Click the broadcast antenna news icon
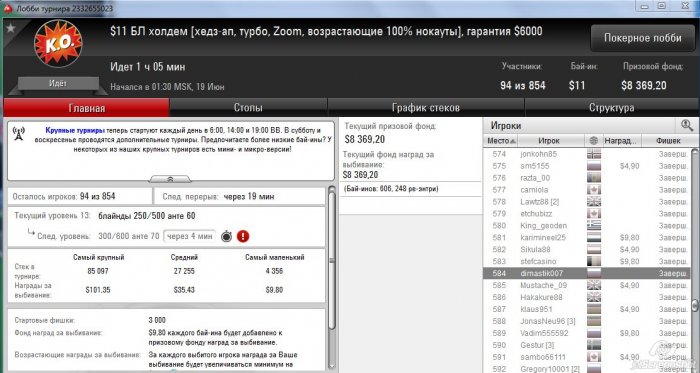 19,133
